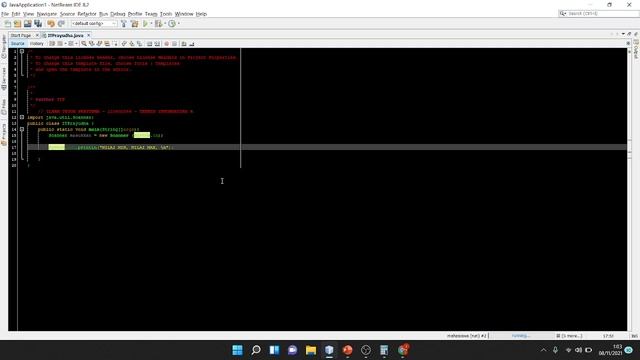
Task: Show hidden icons in the system tray
Action: coord(543,350)
